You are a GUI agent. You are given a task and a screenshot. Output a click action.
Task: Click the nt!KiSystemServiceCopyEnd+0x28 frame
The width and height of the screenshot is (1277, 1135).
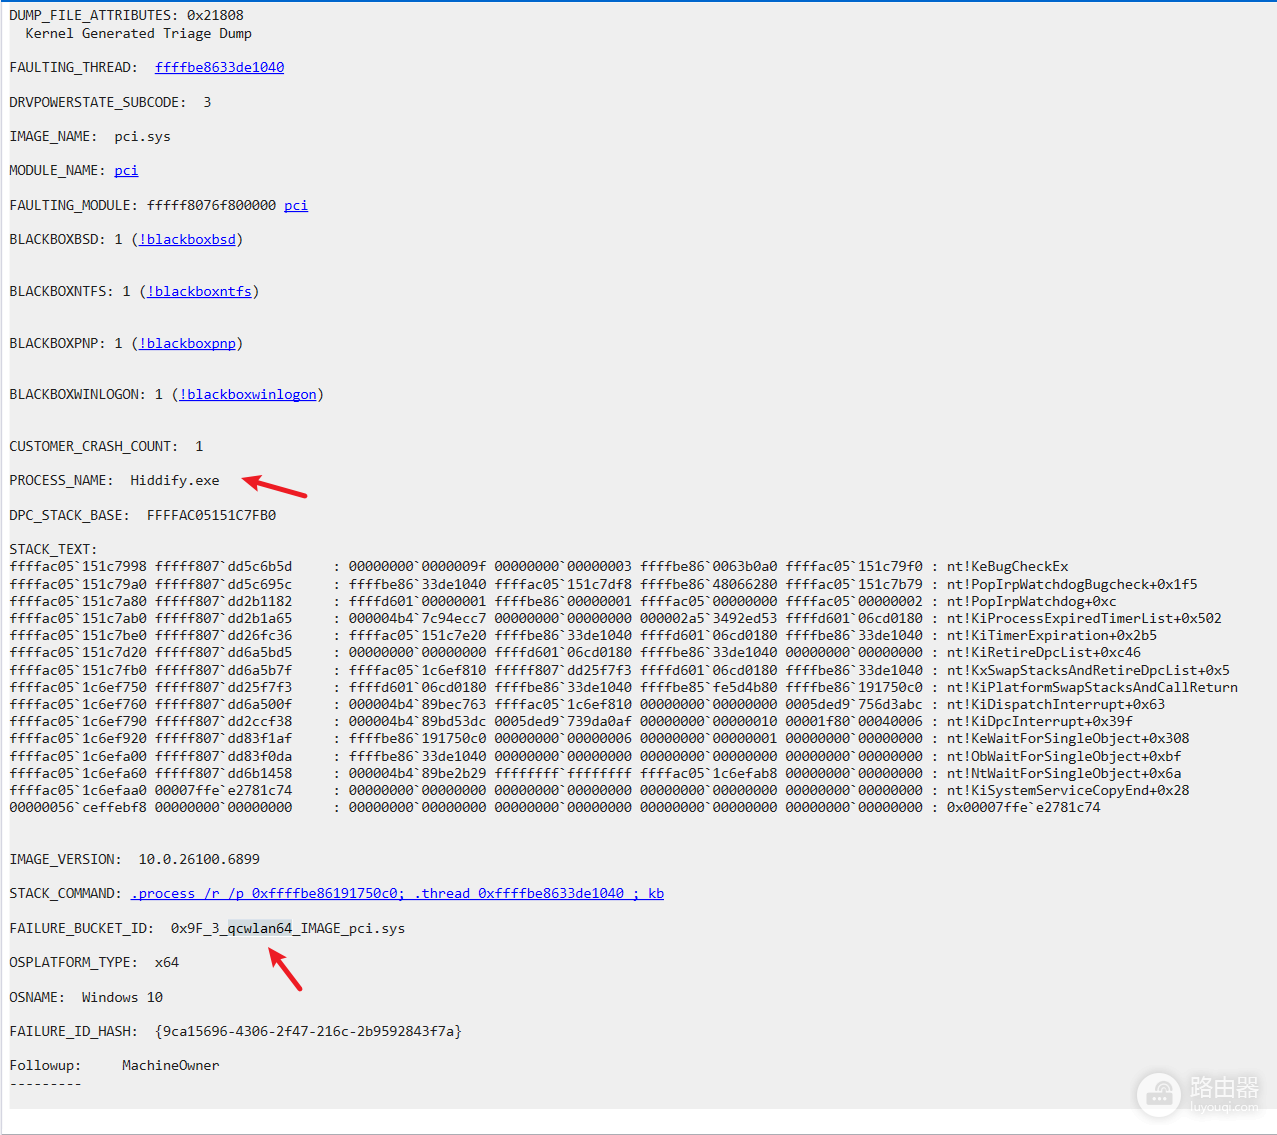1068,790
